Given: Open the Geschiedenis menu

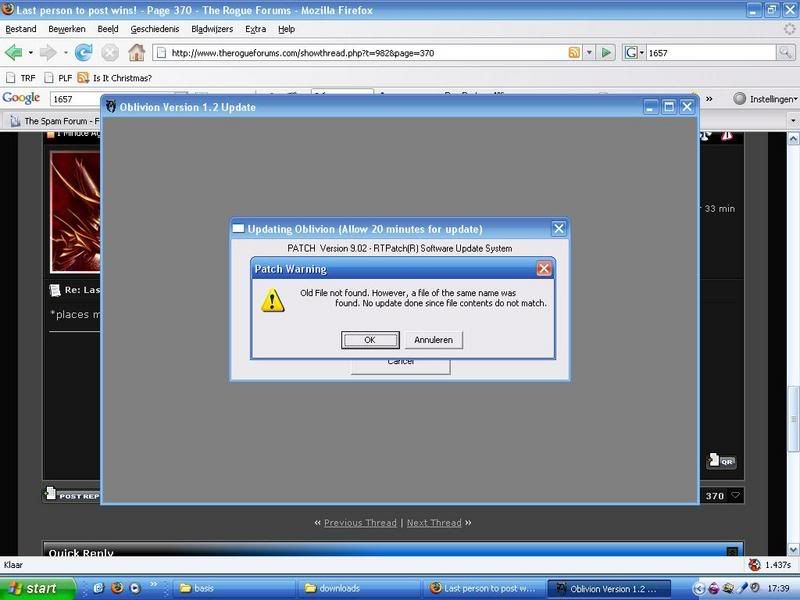Looking at the screenshot, I should coord(155,29).
